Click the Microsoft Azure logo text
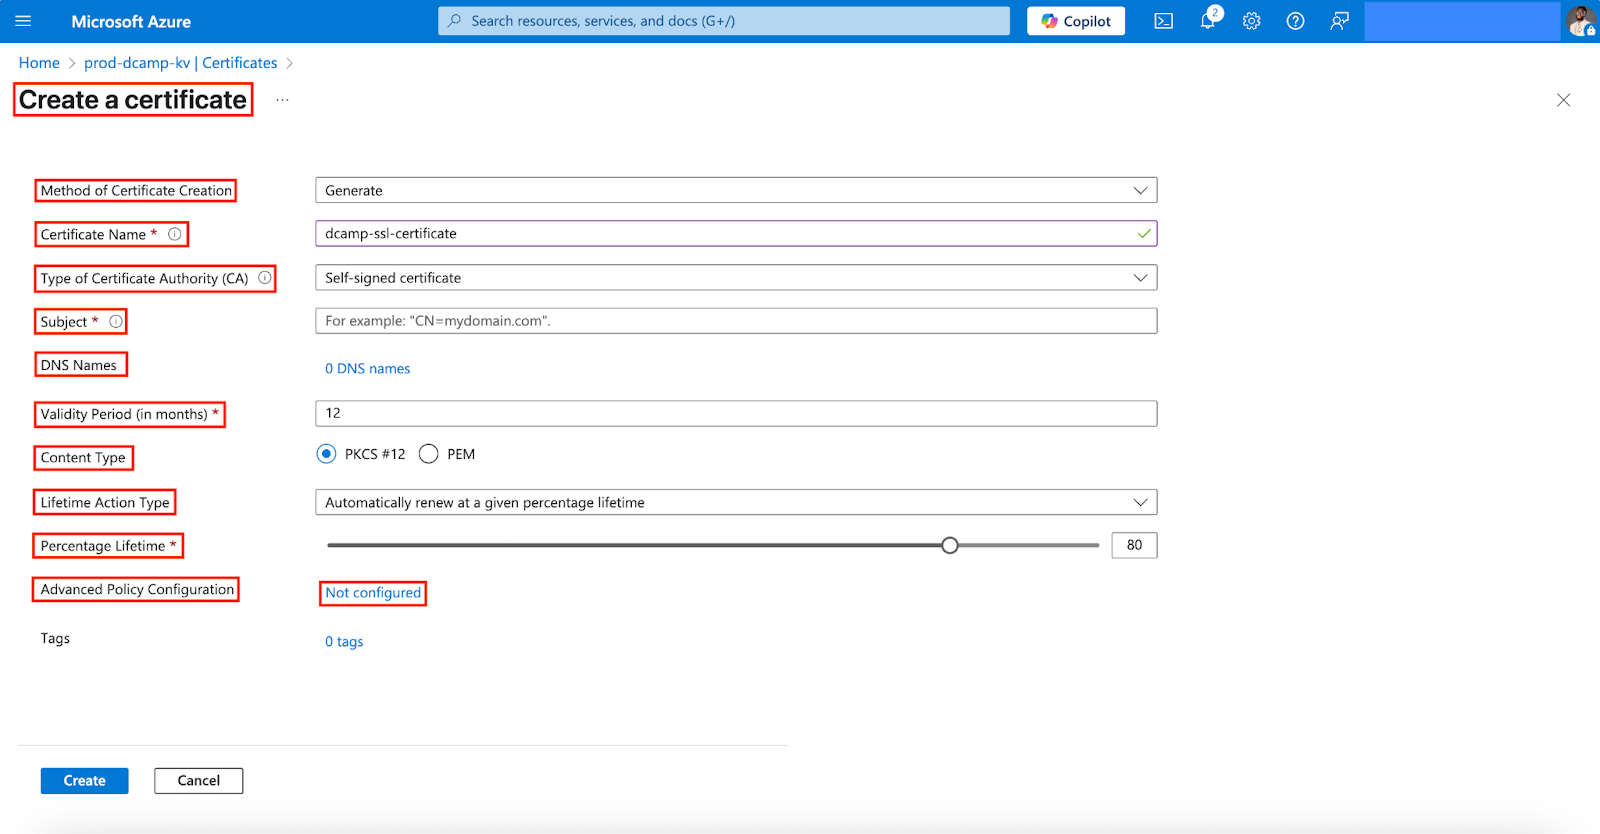The height and width of the screenshot is (834, 1600). [131, 21]
